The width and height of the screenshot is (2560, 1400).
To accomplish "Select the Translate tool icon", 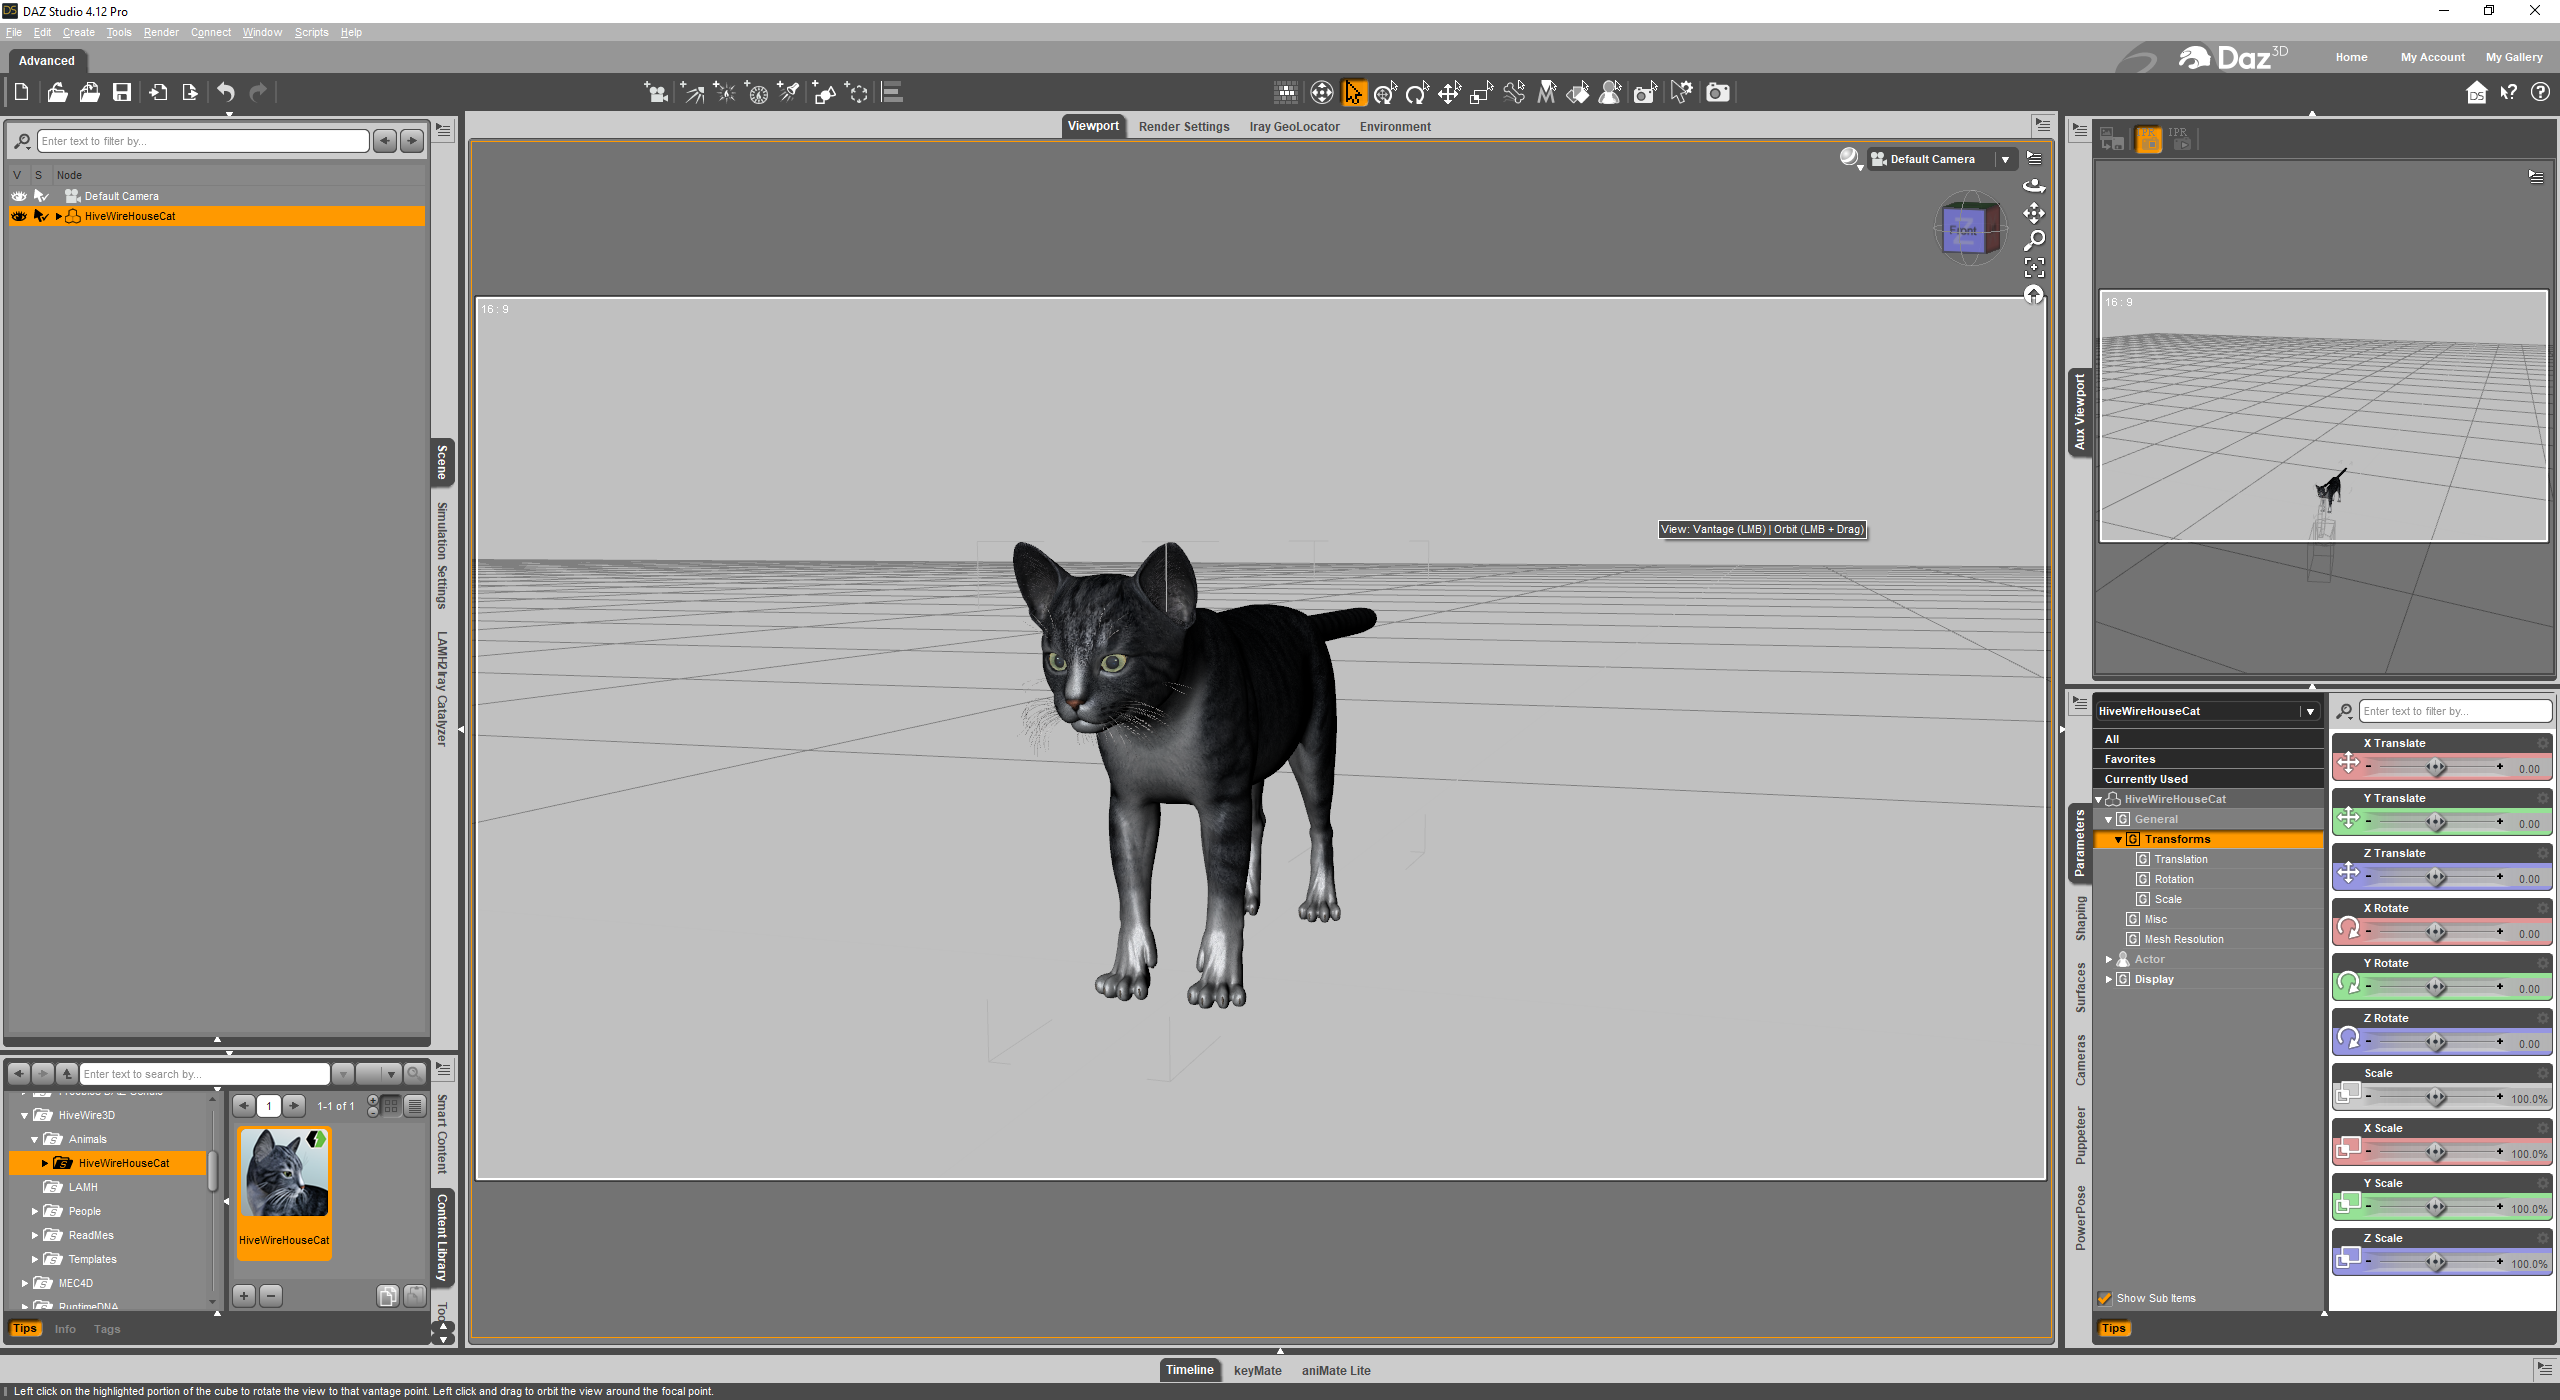I will click(1449, 93).
